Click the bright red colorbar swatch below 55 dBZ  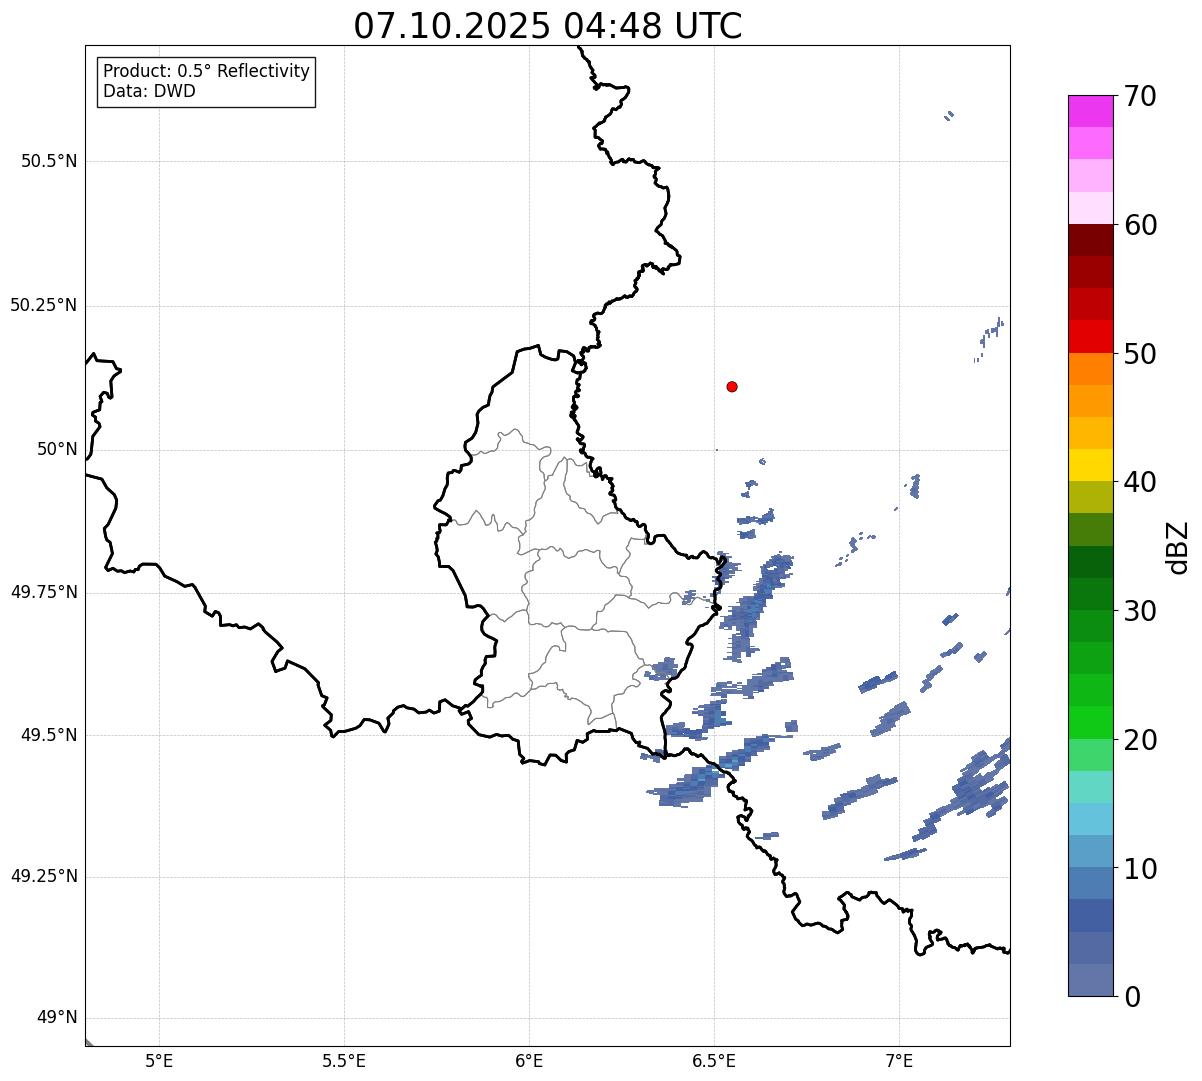tap(1090, 336)
